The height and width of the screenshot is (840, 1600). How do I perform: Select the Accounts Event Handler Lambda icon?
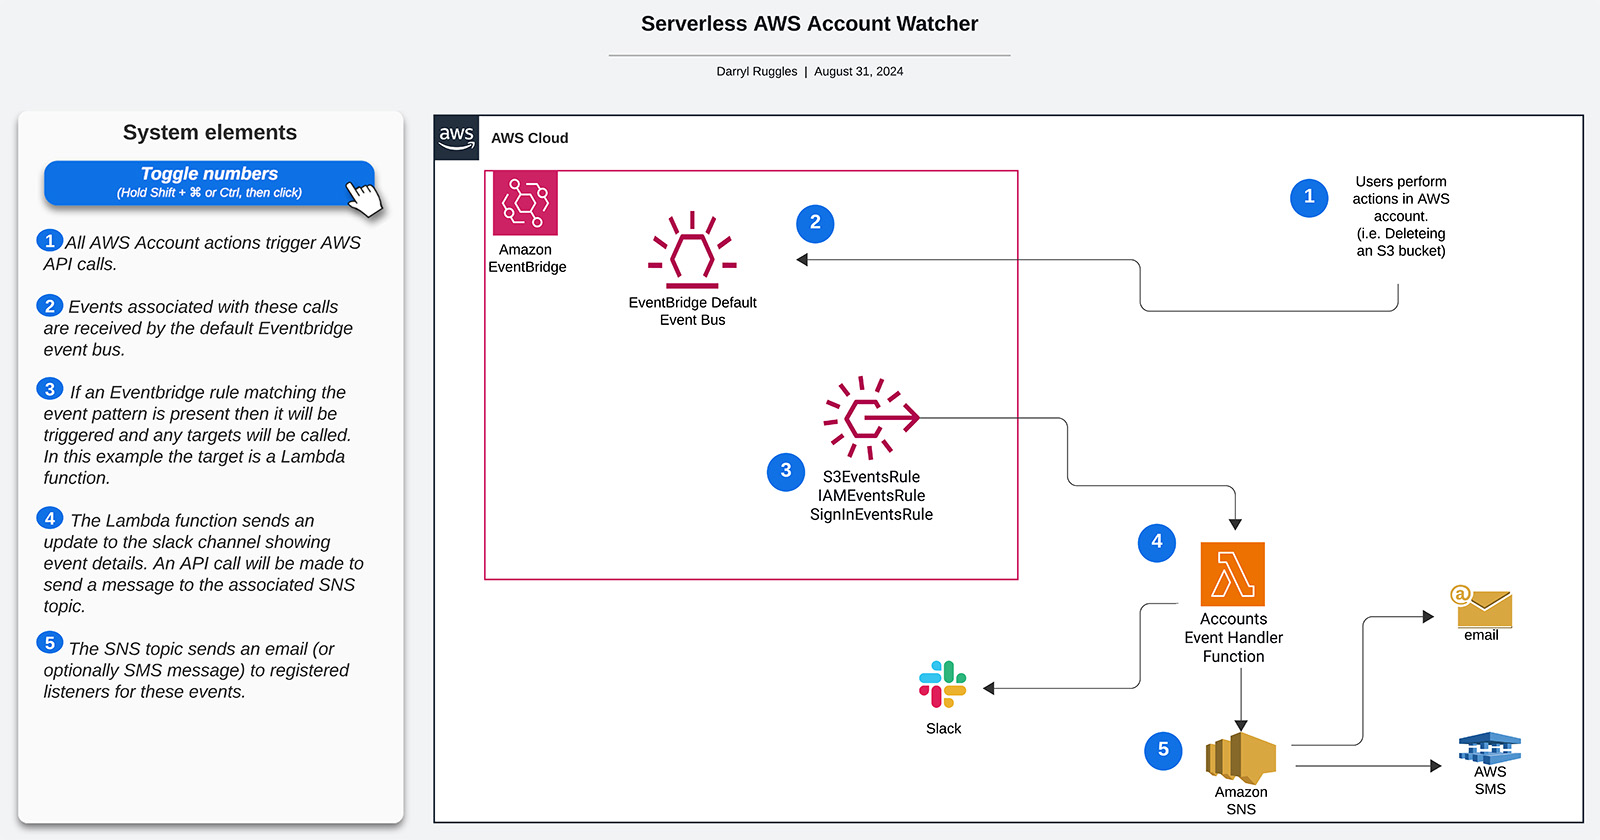pos(1234,572)
